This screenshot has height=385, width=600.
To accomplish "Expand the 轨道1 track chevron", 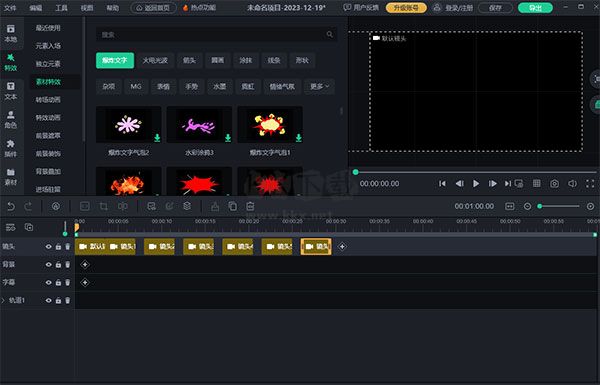I will (3, 300).
